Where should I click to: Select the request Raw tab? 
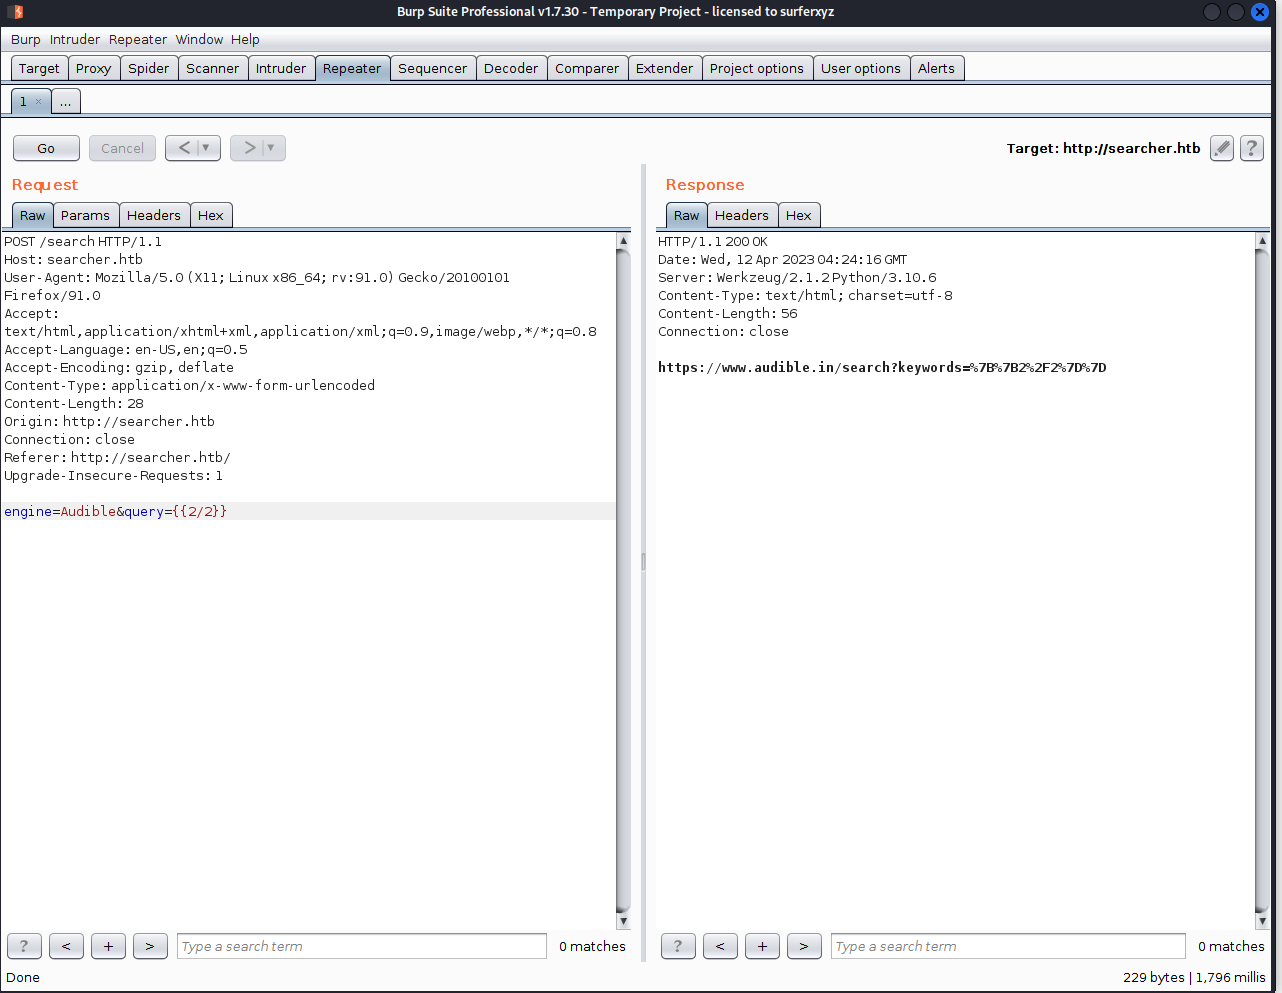(x=33, y=215)
